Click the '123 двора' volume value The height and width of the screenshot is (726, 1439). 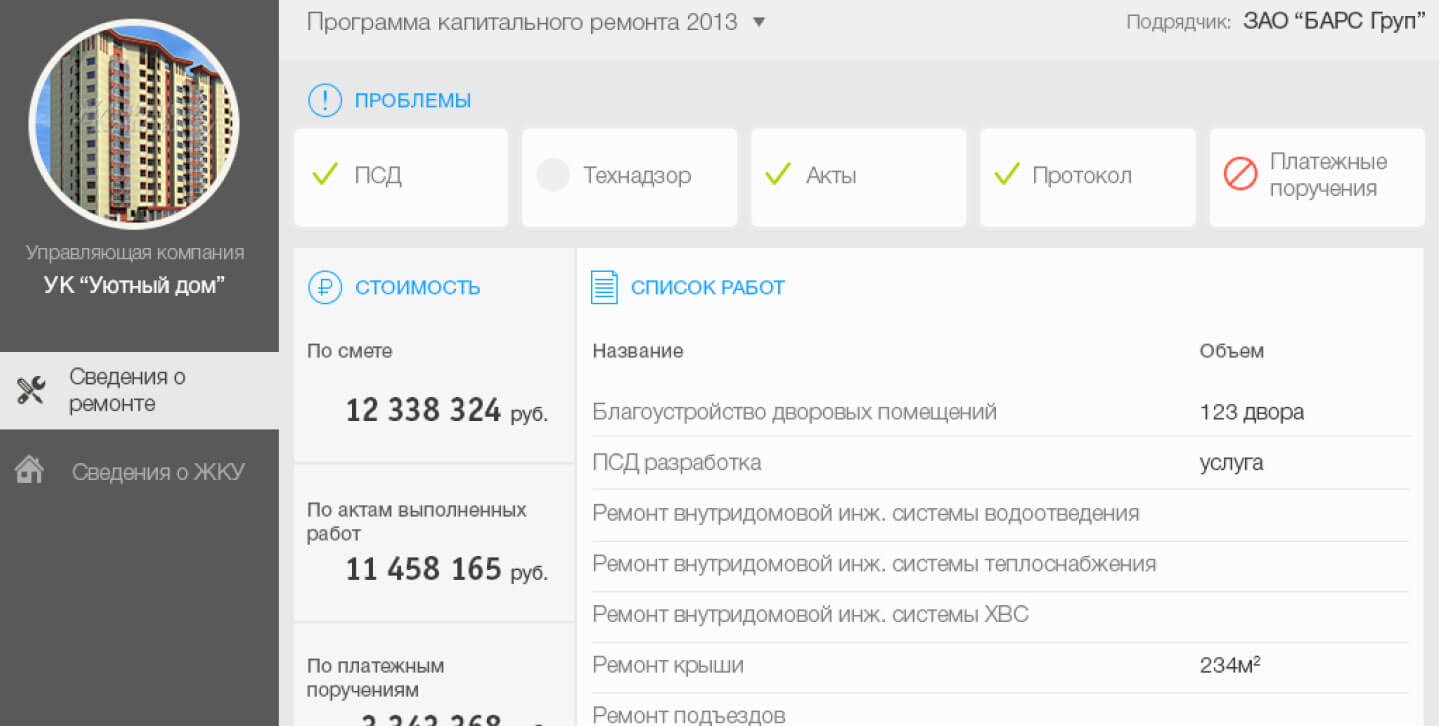(1252, 412)
